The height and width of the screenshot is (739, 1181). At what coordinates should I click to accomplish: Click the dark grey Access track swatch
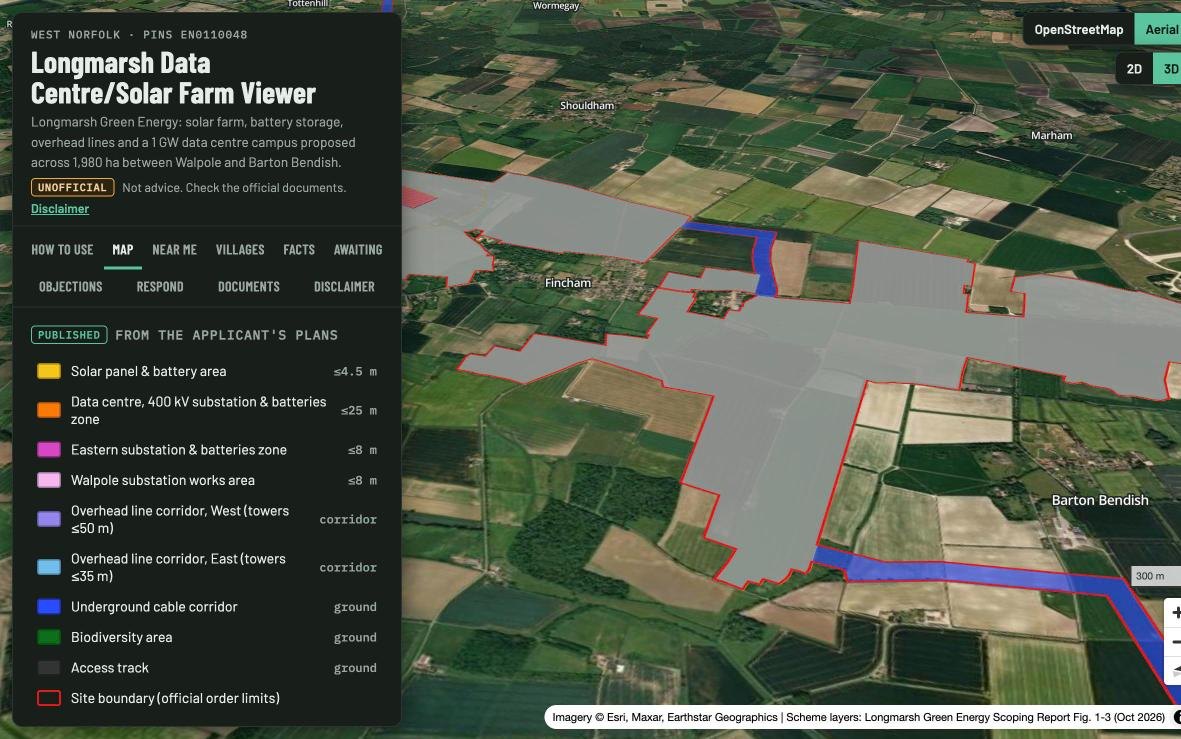click(49, 667)
